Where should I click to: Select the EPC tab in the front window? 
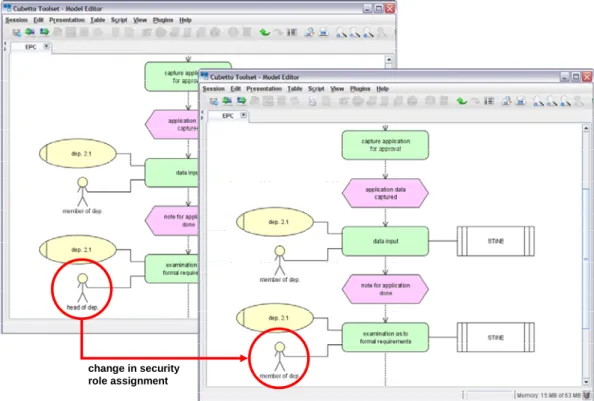(228, 116)
